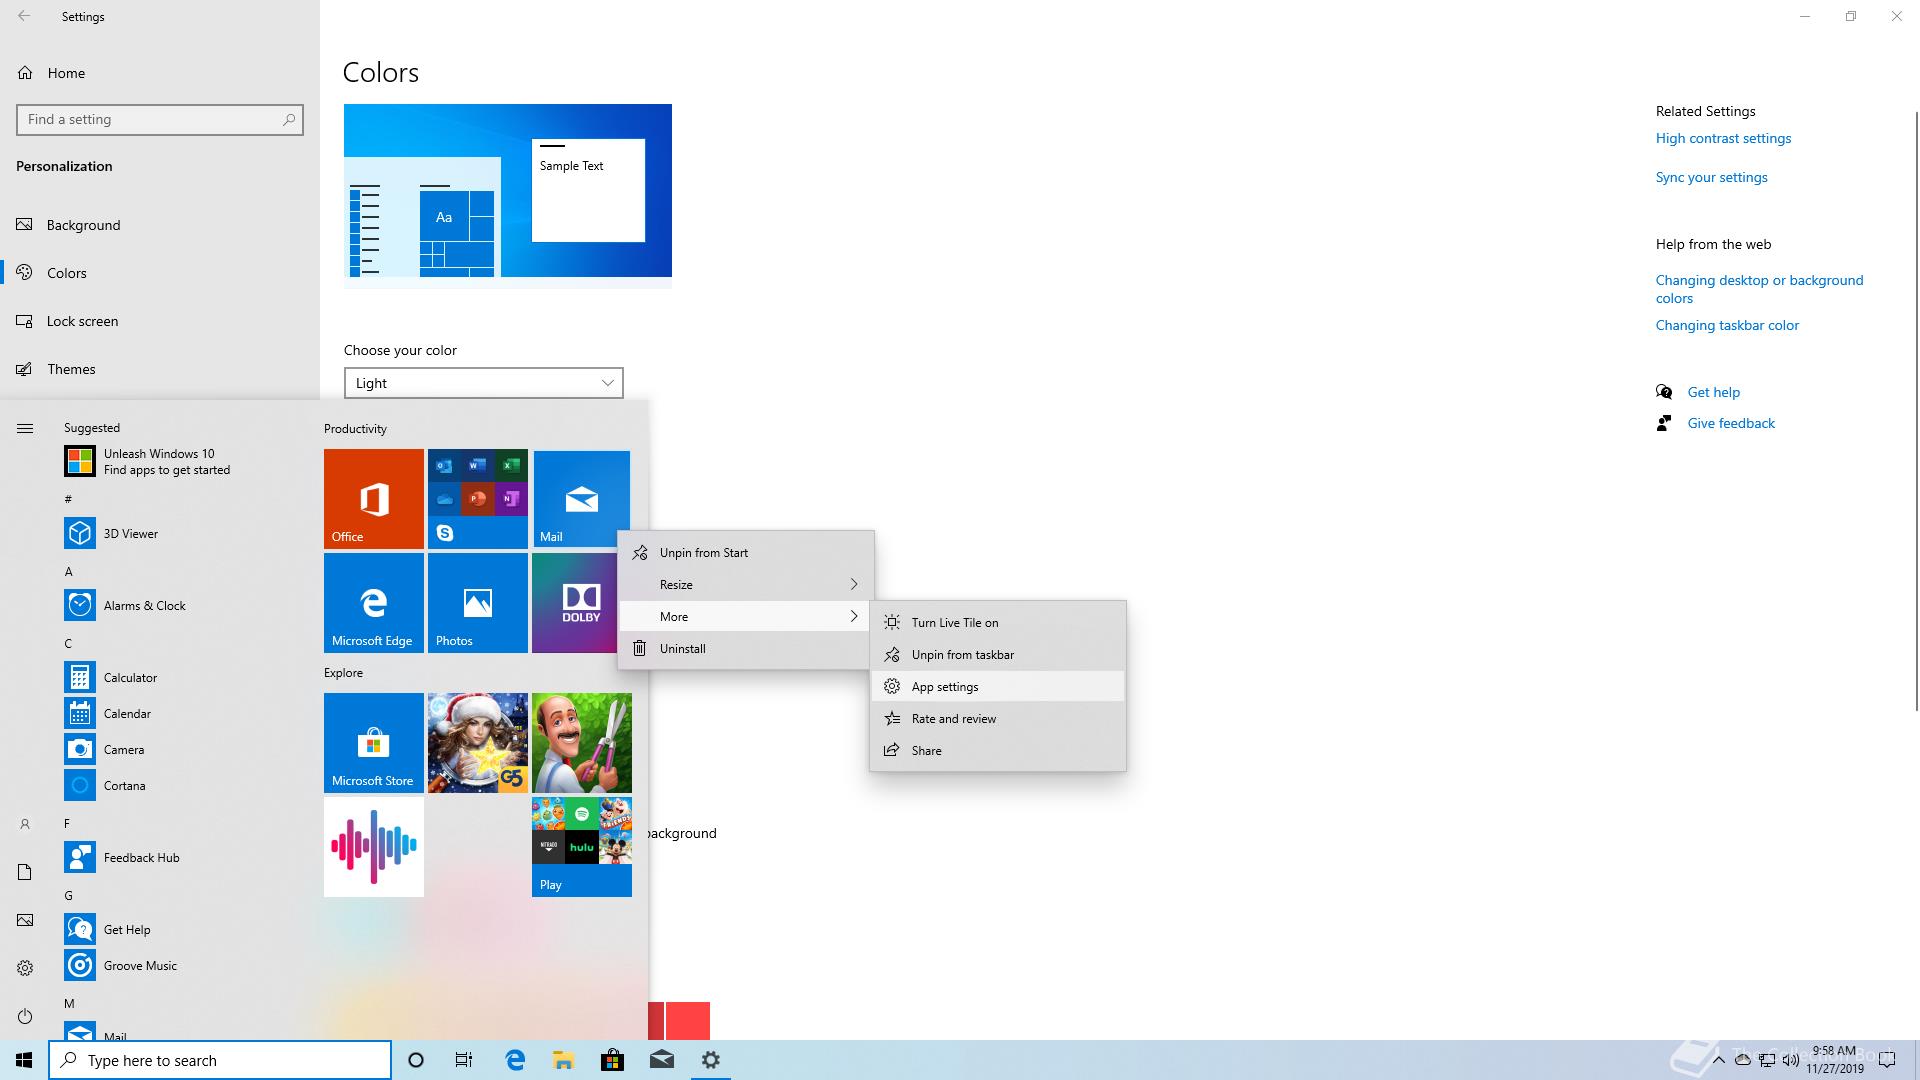Expand the More submenu
This screenshot has width=1920, height=1080.
(x=746, y=616)
